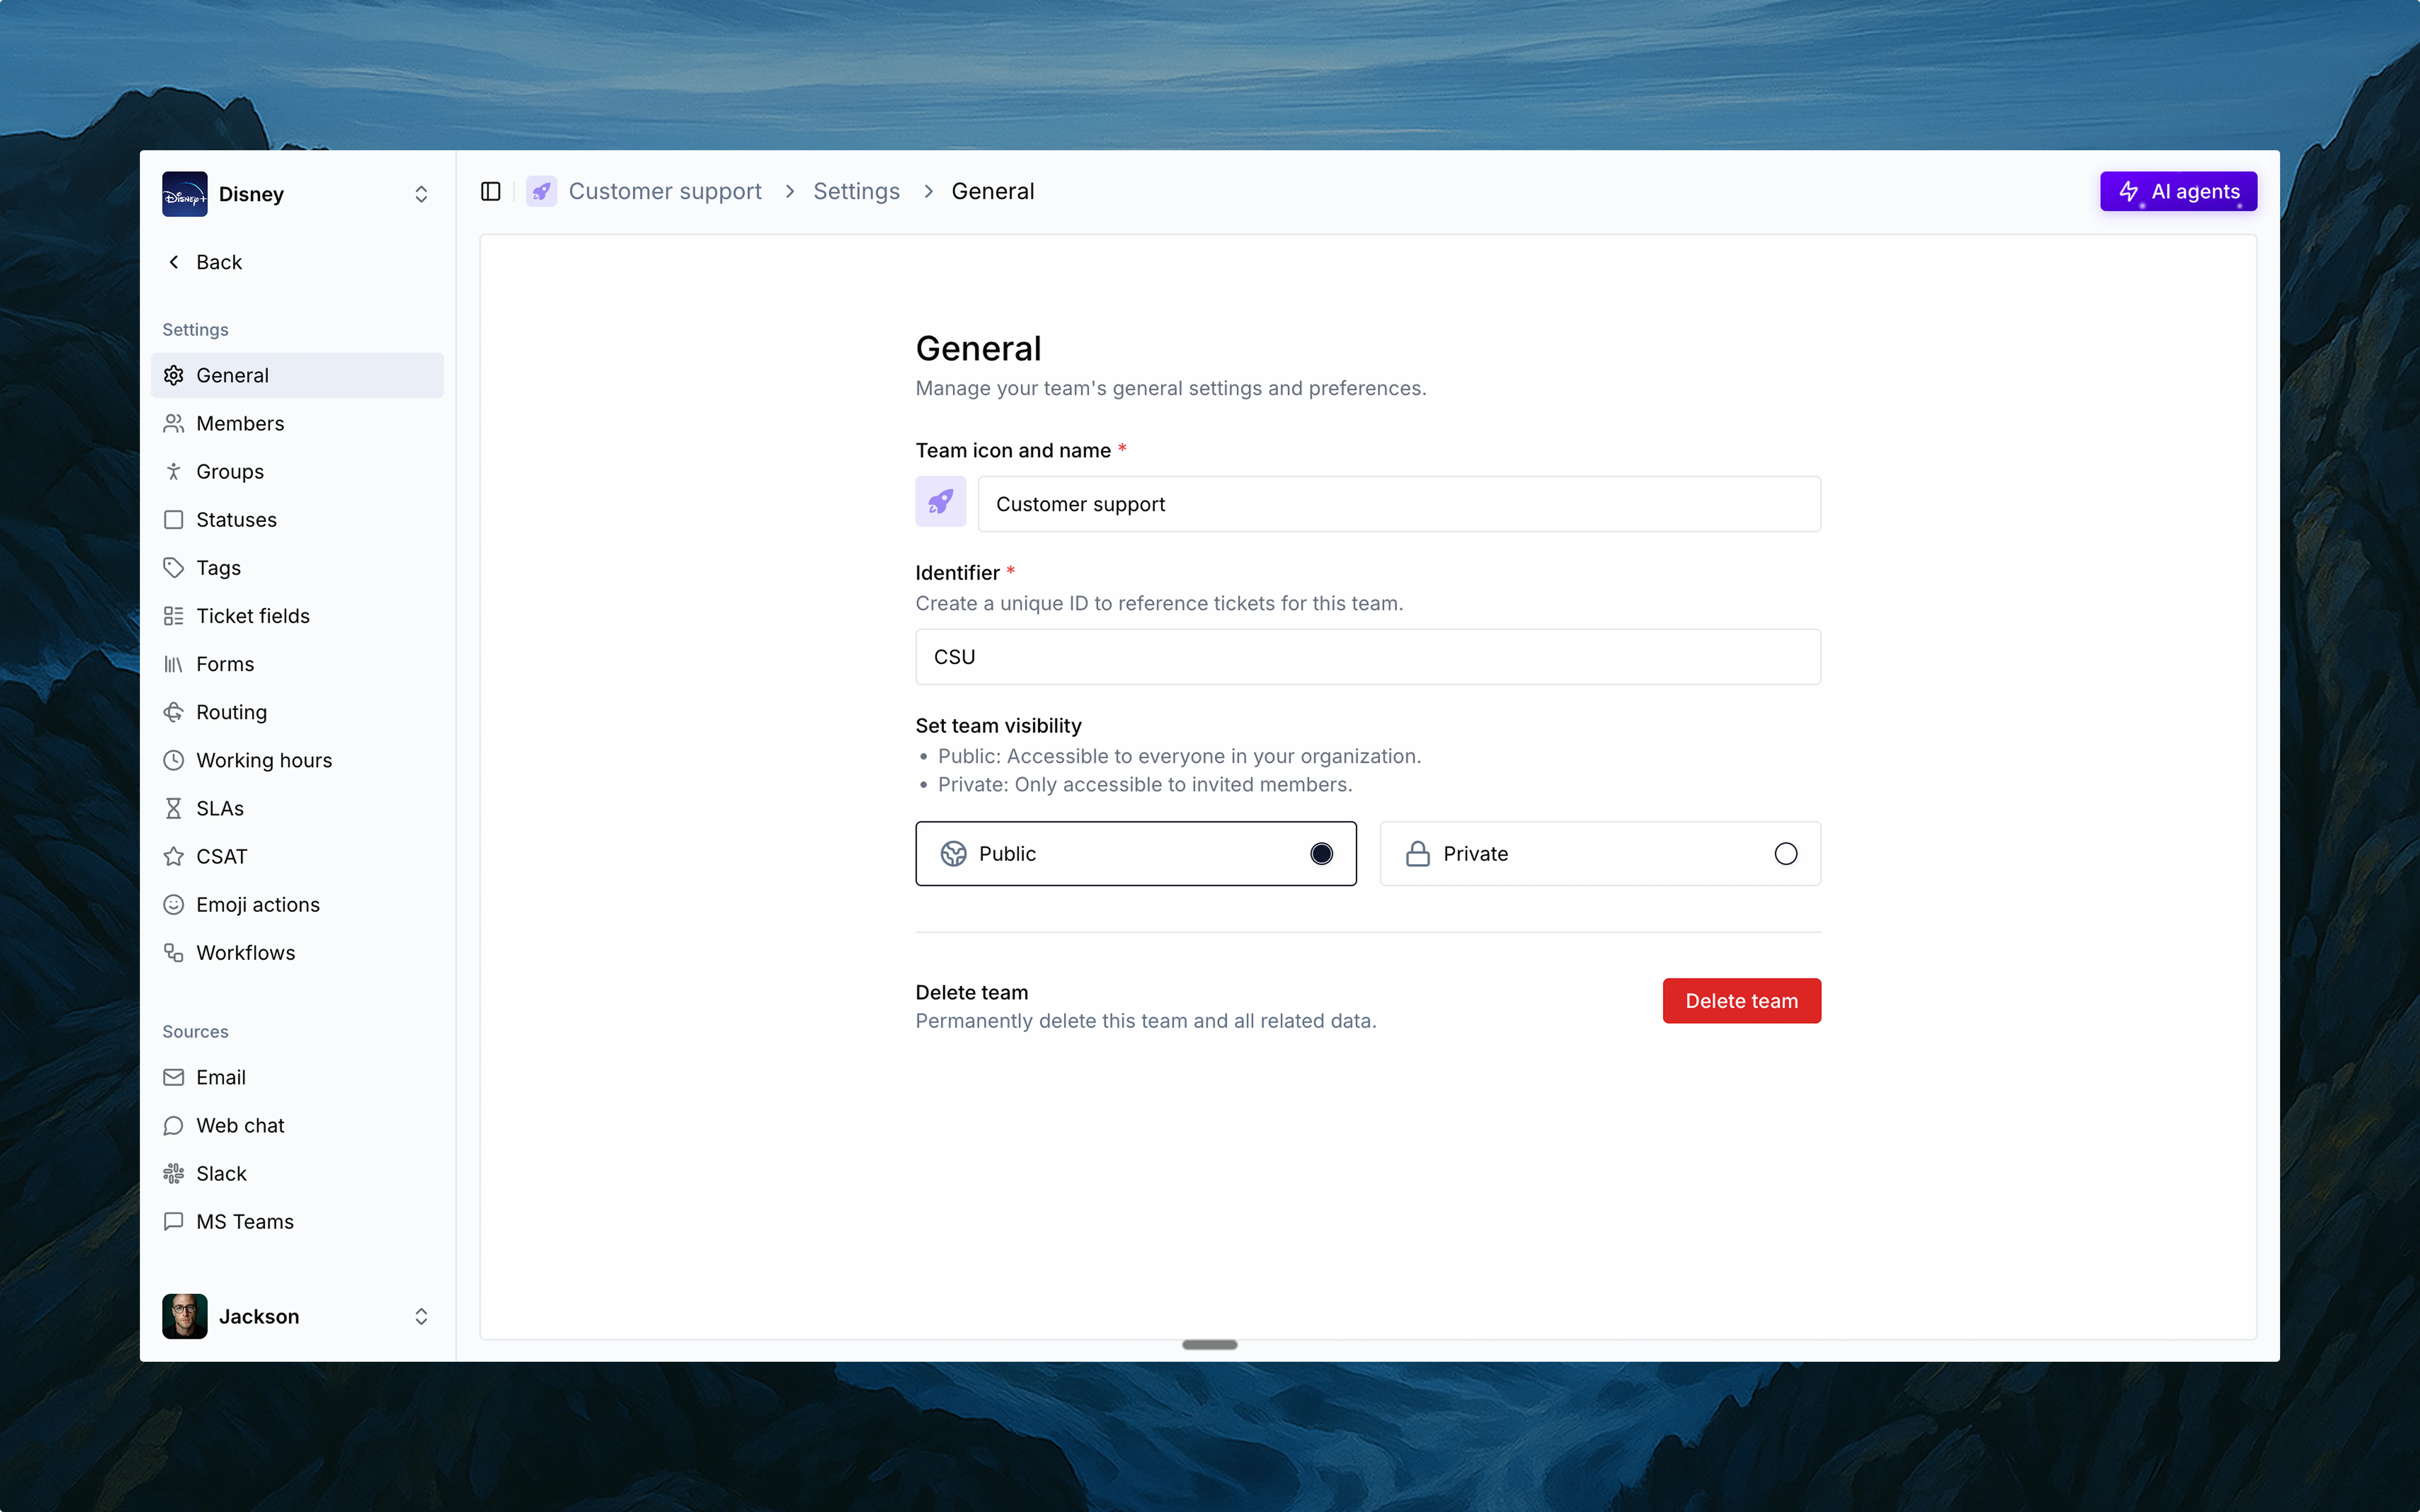Viewport: 2420px width, 1512px height.
Task: Click the Identifier CSU input field
Action: (x=1368, y=657)
